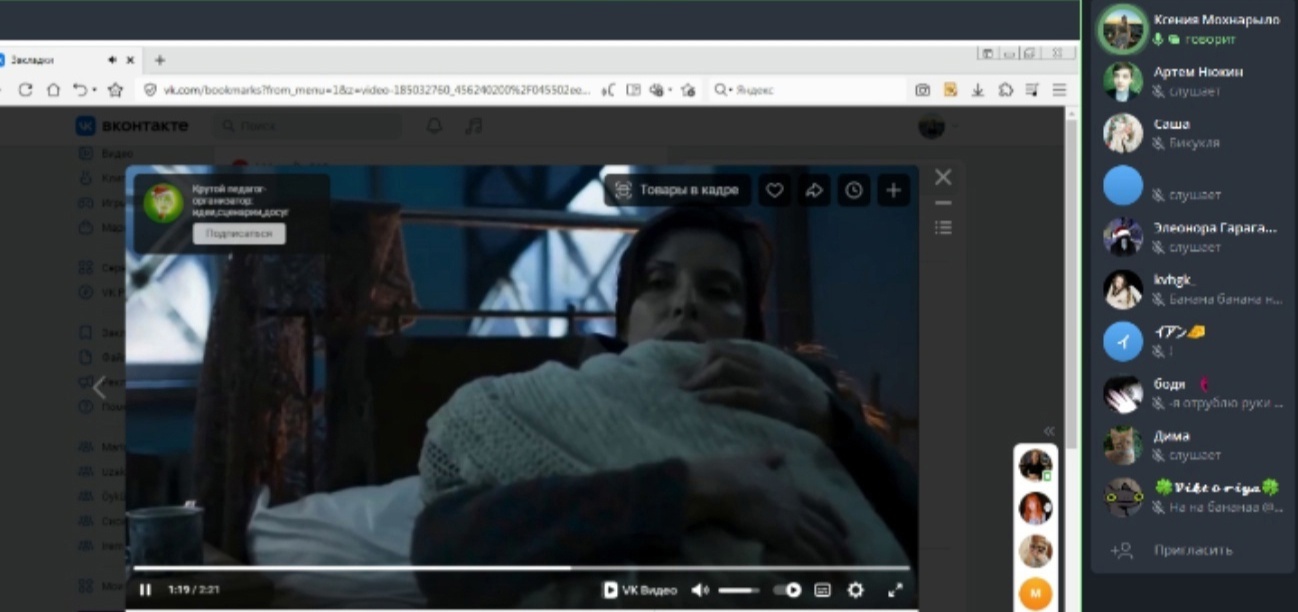Screen dimensions: 1298x612
Task: Go to previous video arrow
Action: point(99,388)
